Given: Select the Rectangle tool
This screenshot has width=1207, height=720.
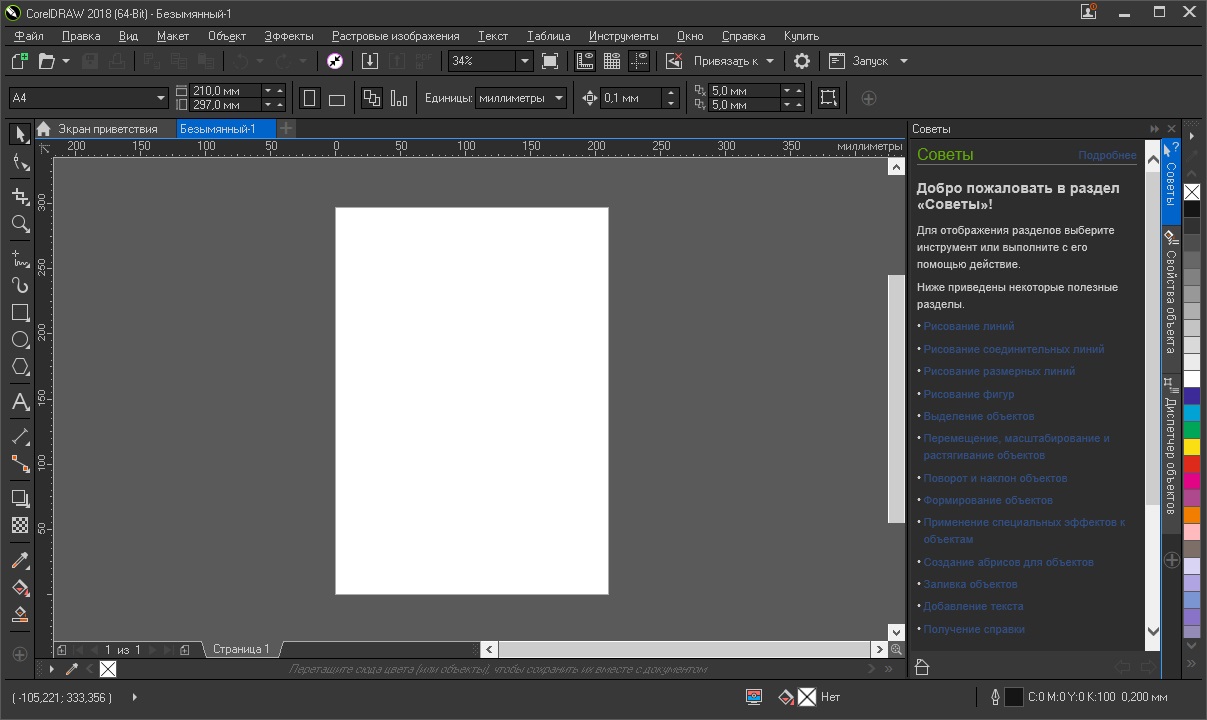Looking at the screenshot, I should [20, 313].
